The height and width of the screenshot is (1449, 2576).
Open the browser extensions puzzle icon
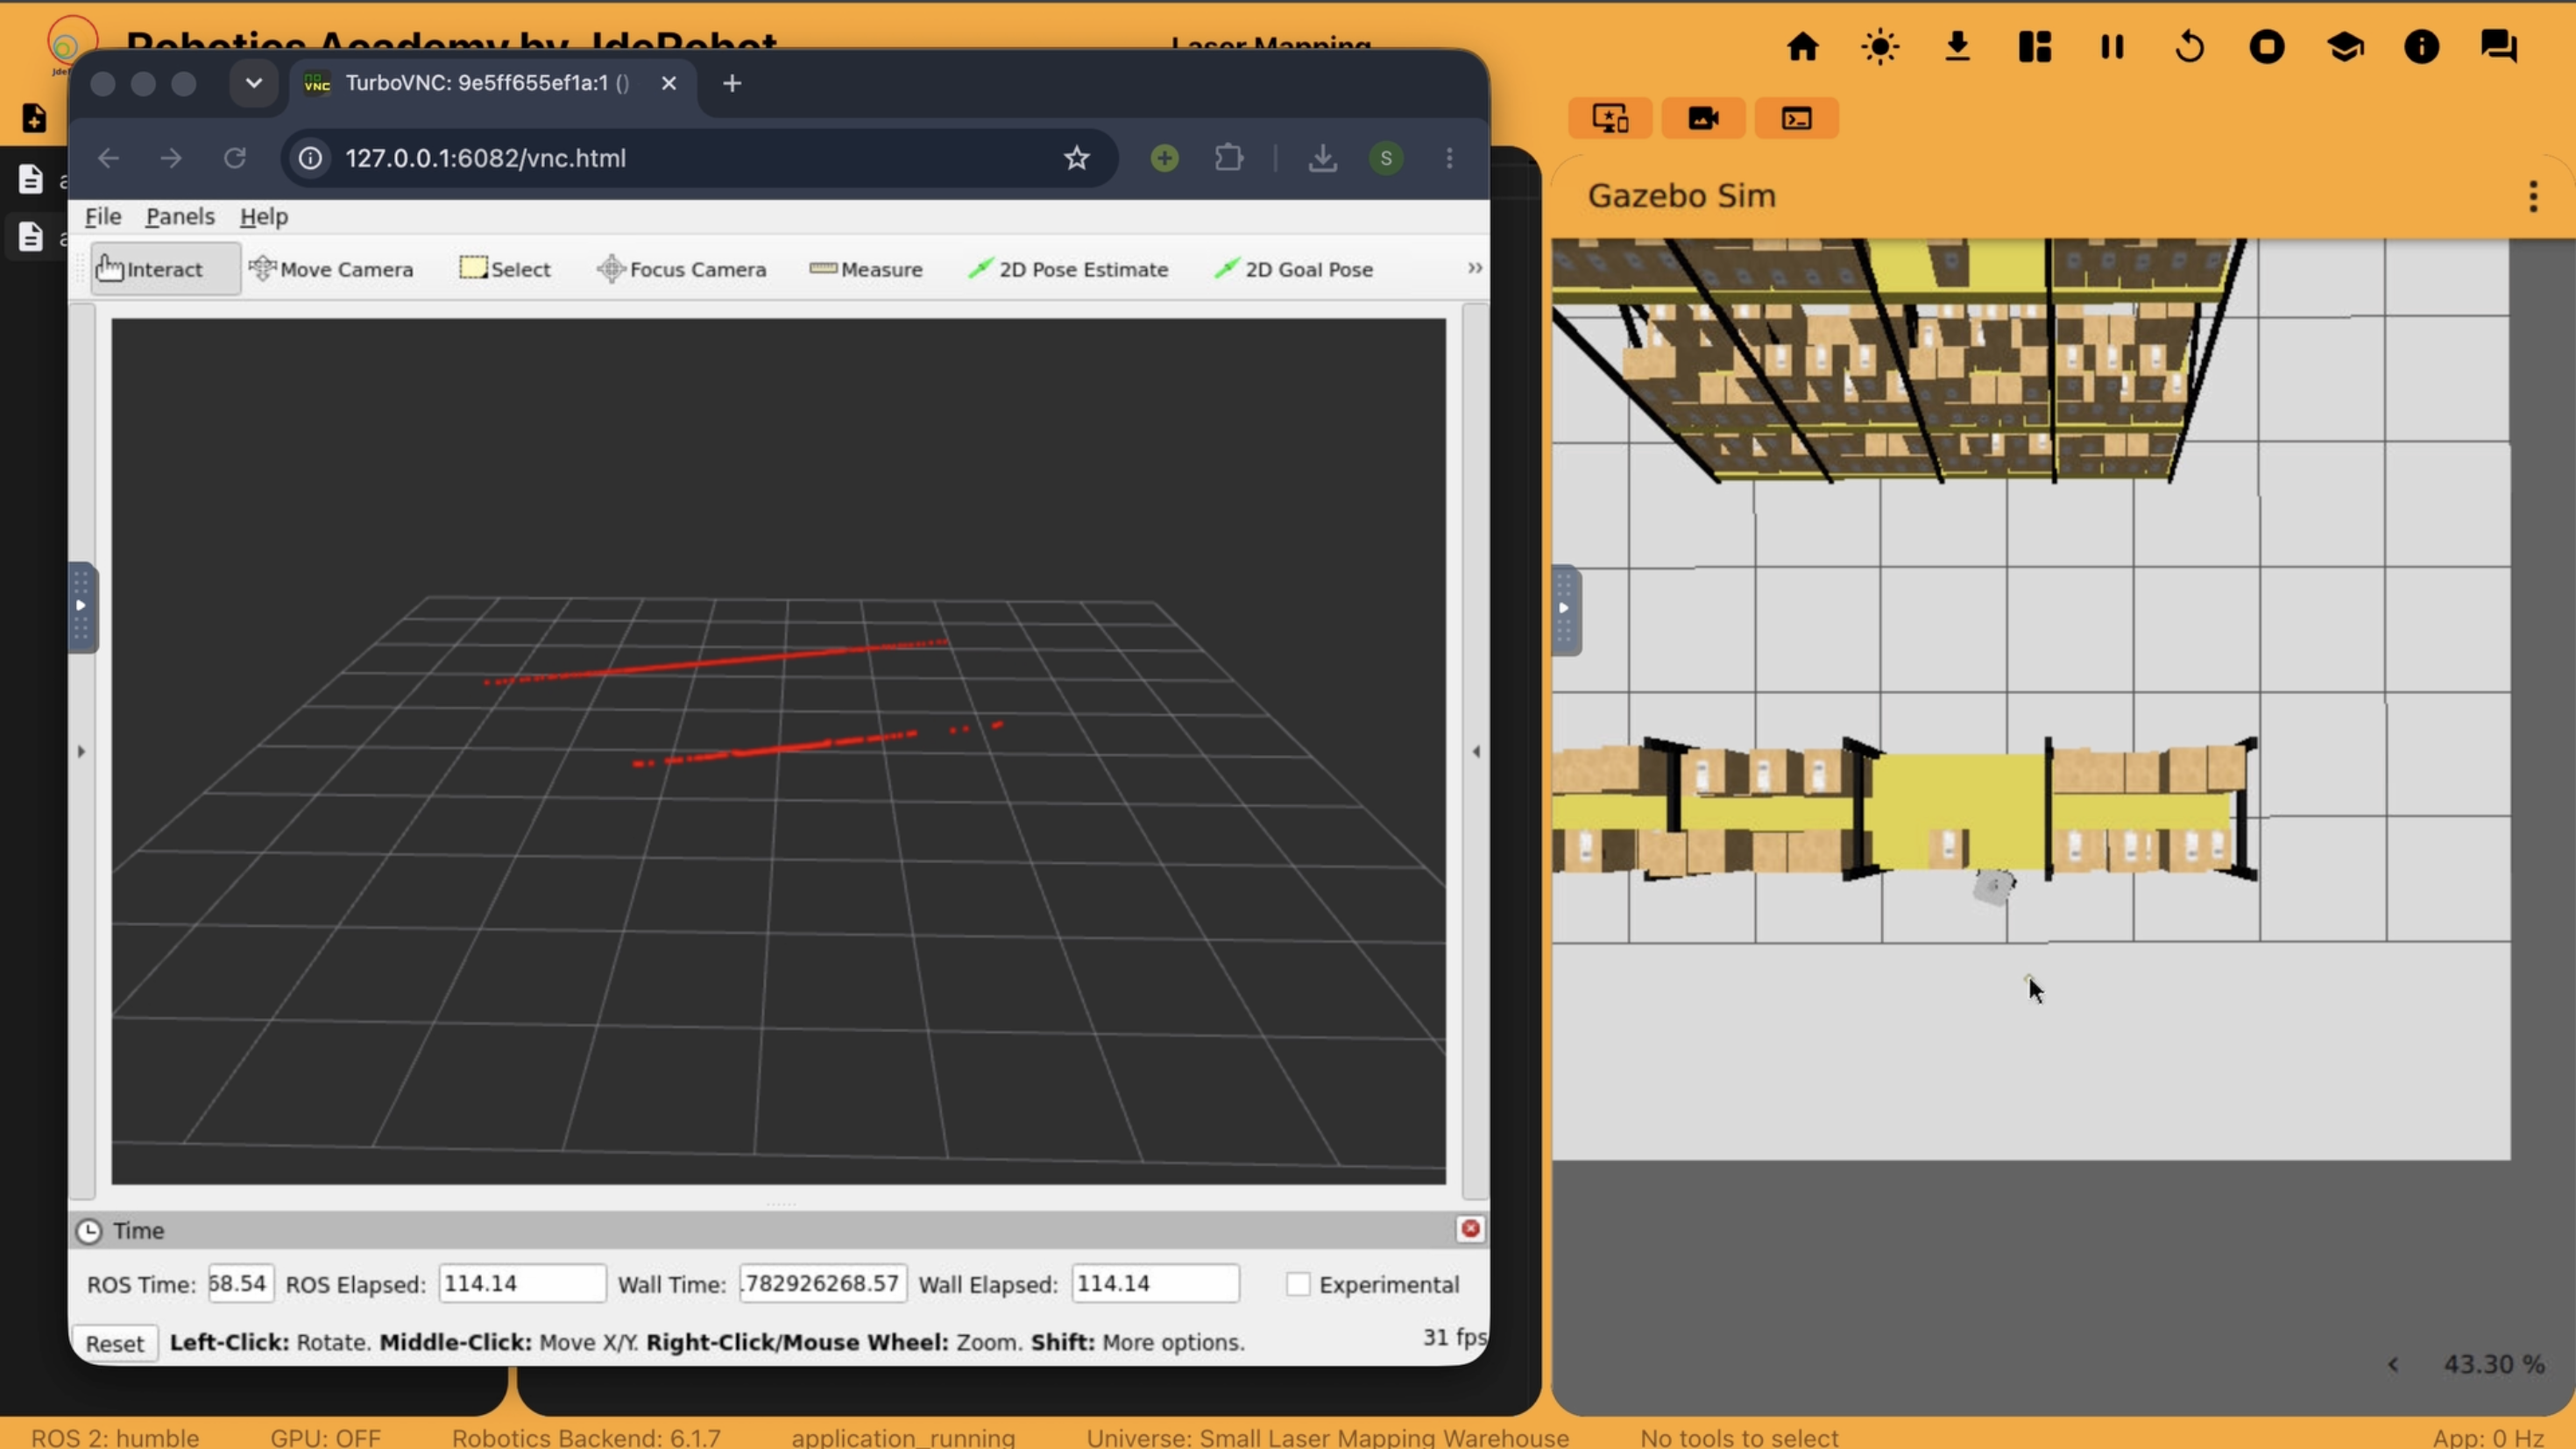[1229, 158]
